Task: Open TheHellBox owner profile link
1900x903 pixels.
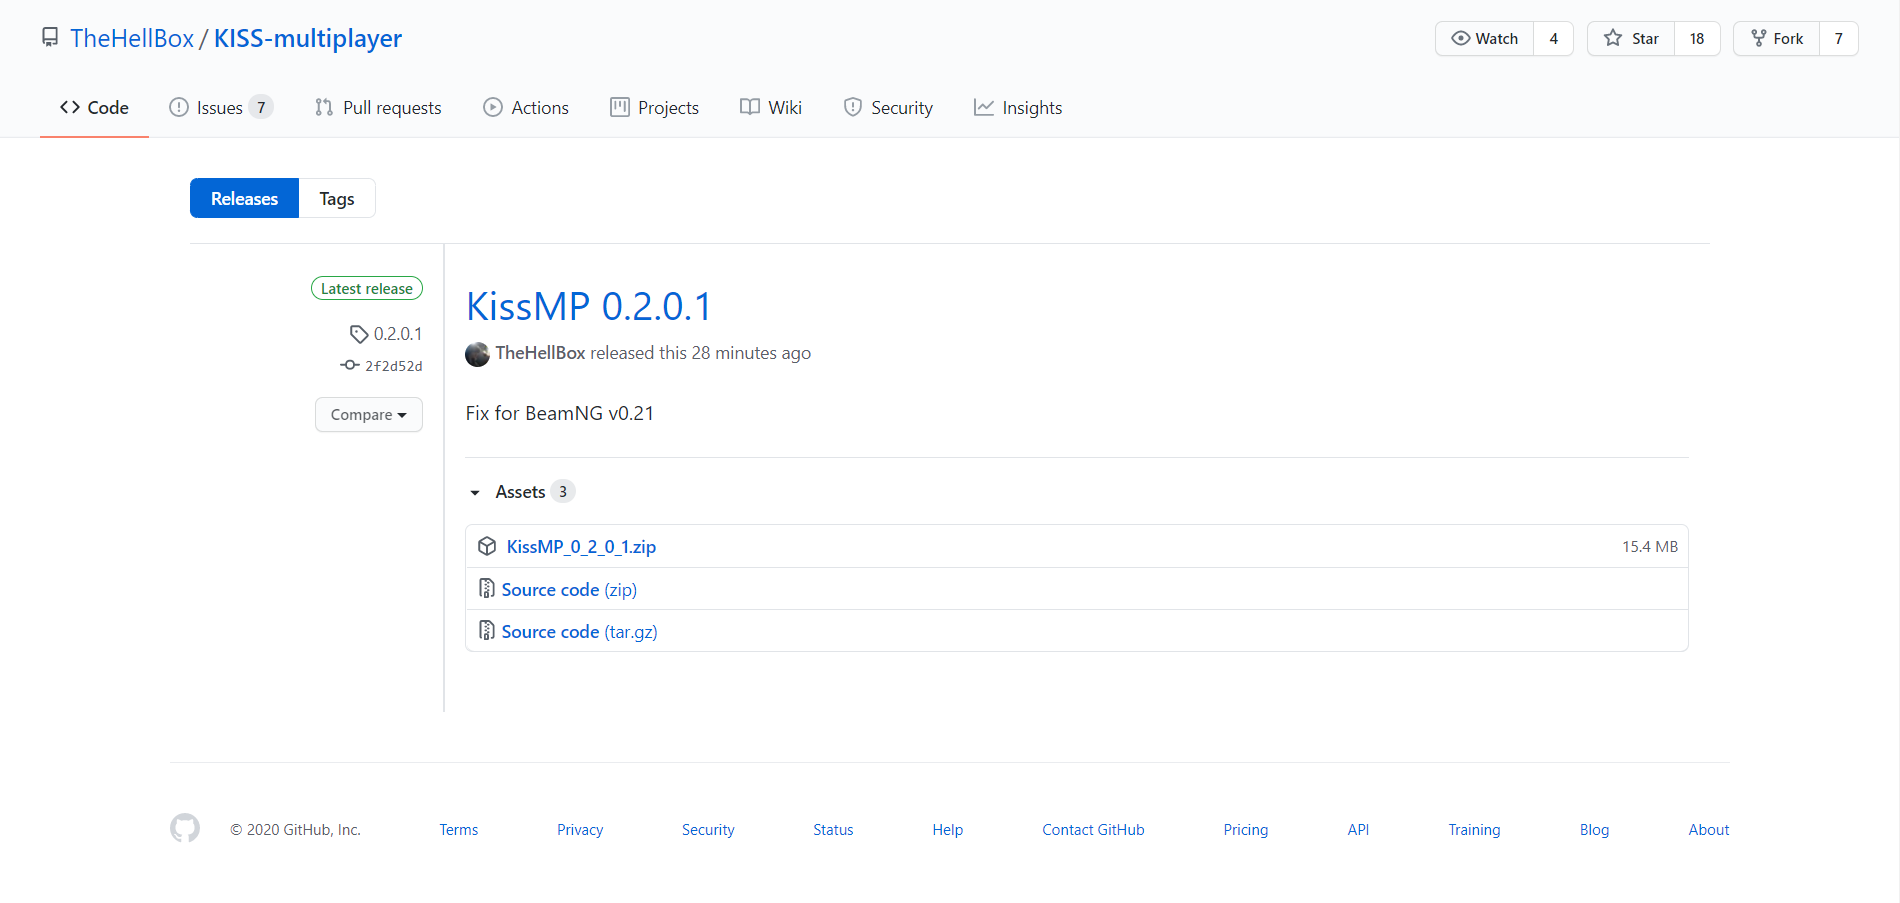Action: [132, 38]
